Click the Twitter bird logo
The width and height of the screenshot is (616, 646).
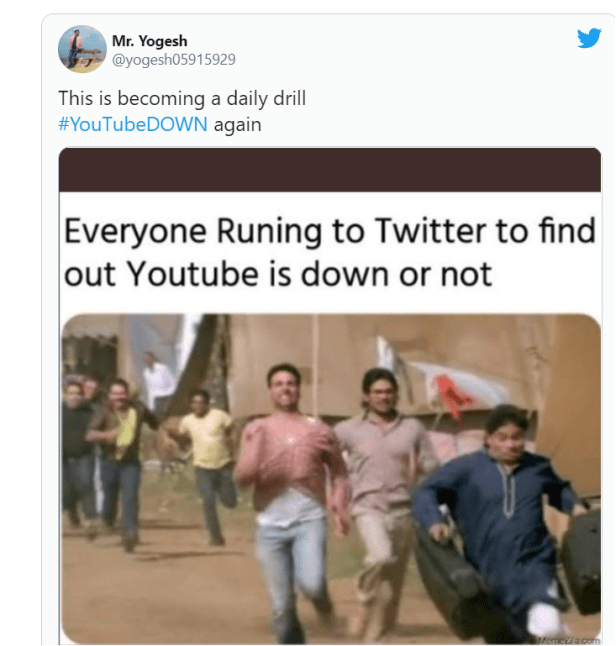(x=589, y=38)
